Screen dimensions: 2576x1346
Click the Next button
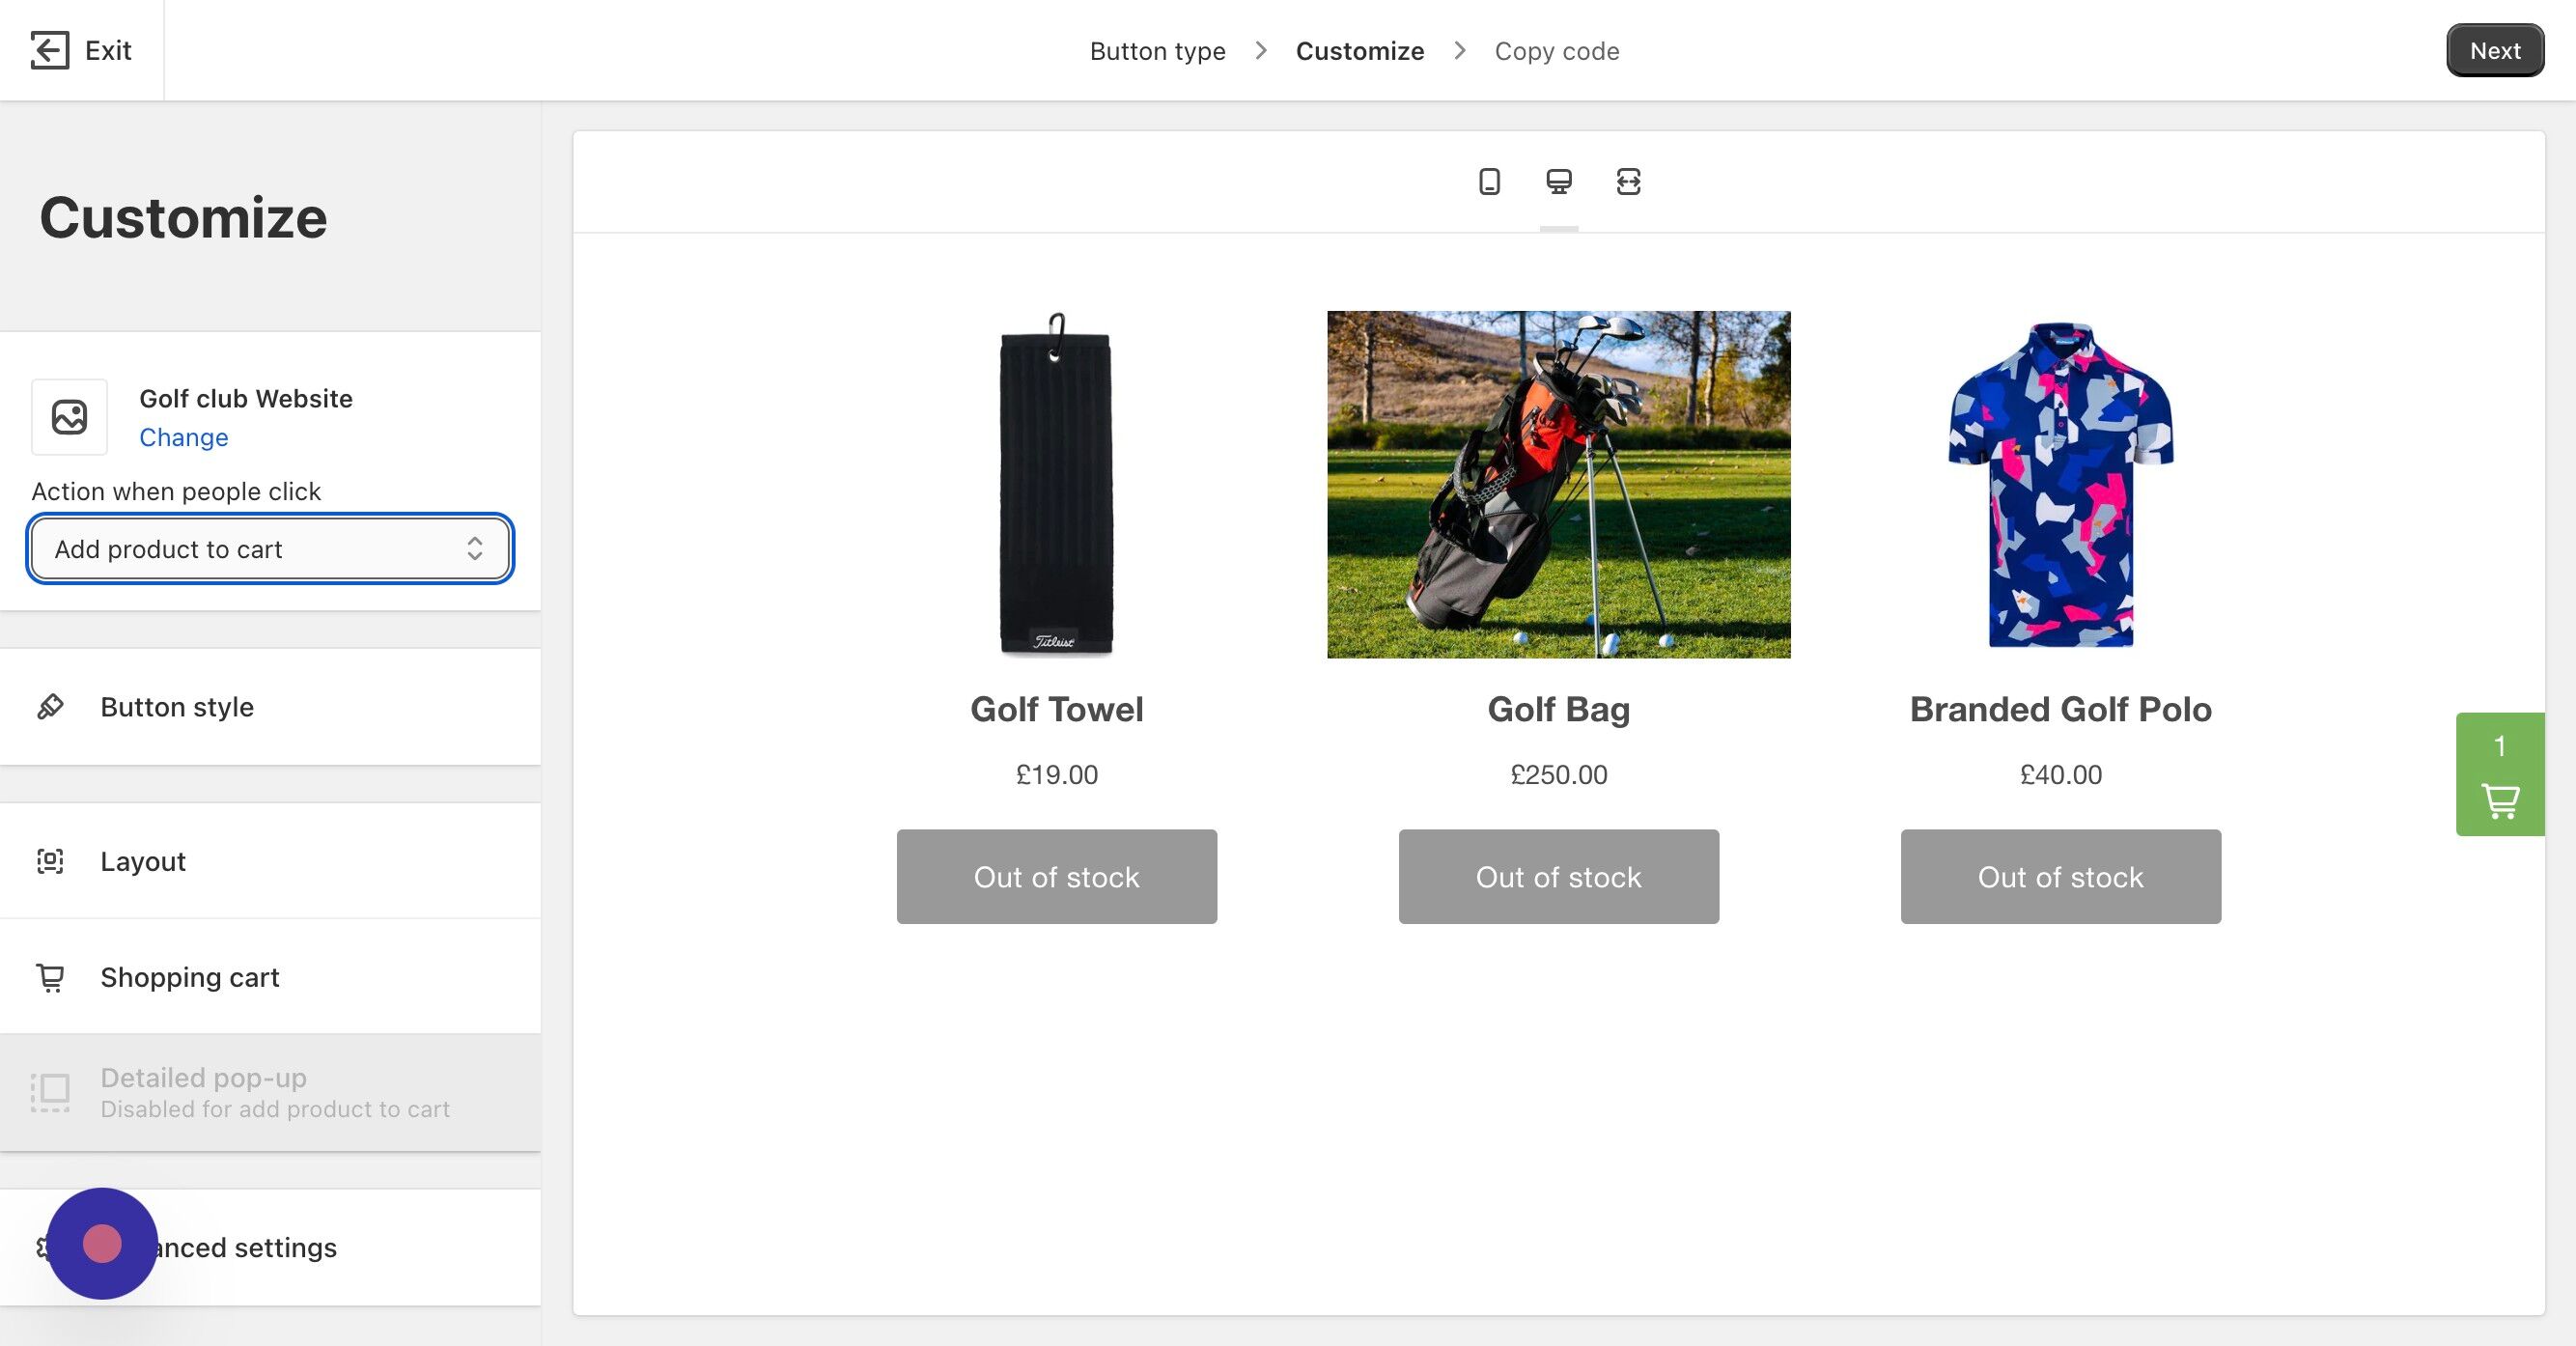2495,50
